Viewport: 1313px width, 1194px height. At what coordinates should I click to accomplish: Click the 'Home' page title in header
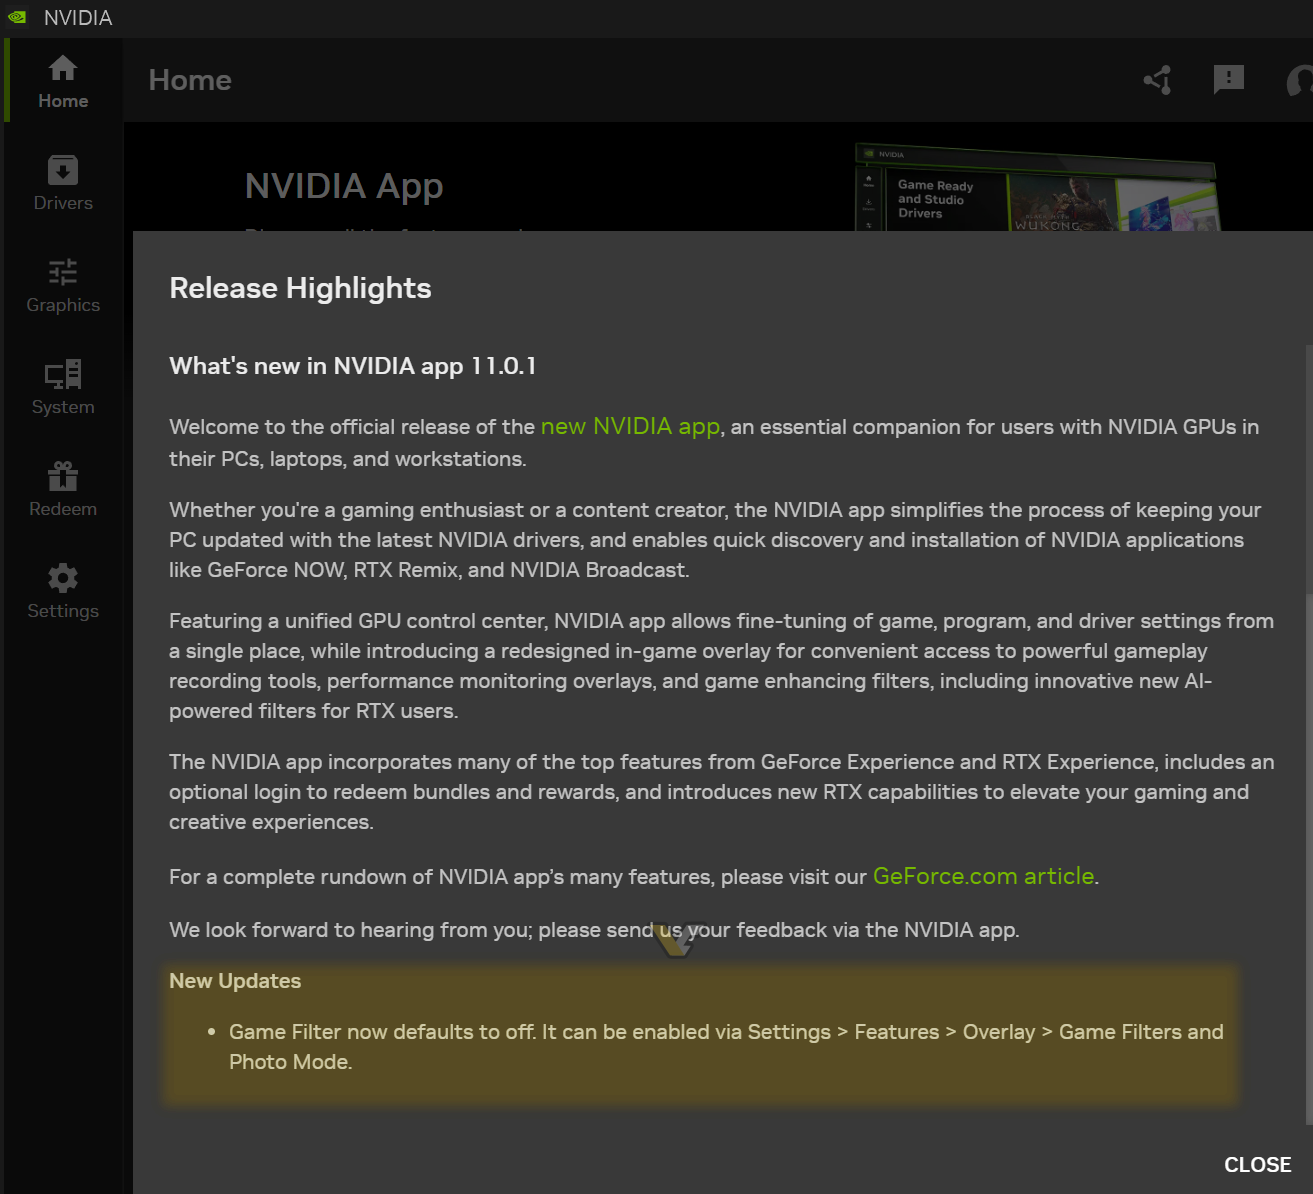(190, 80)
